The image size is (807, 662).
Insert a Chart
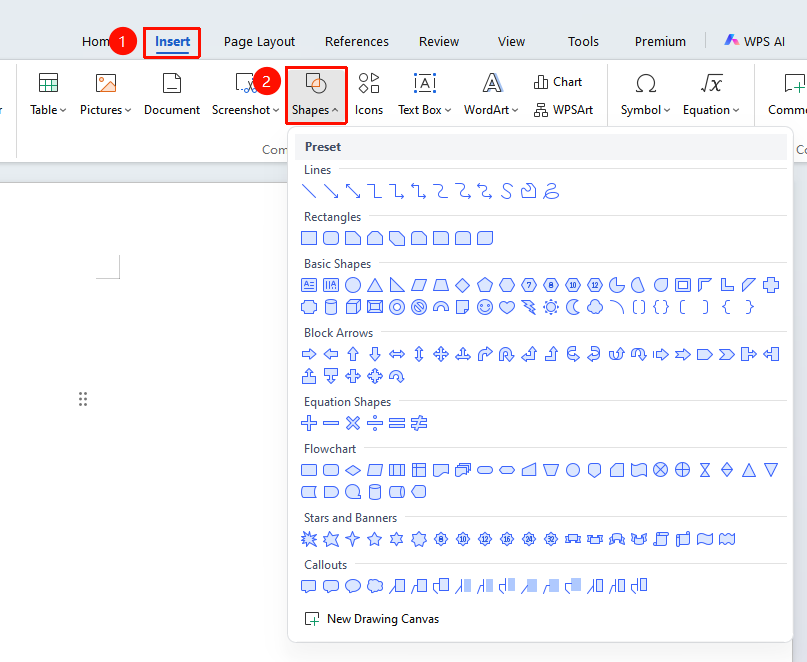click(x=558, y=82)
